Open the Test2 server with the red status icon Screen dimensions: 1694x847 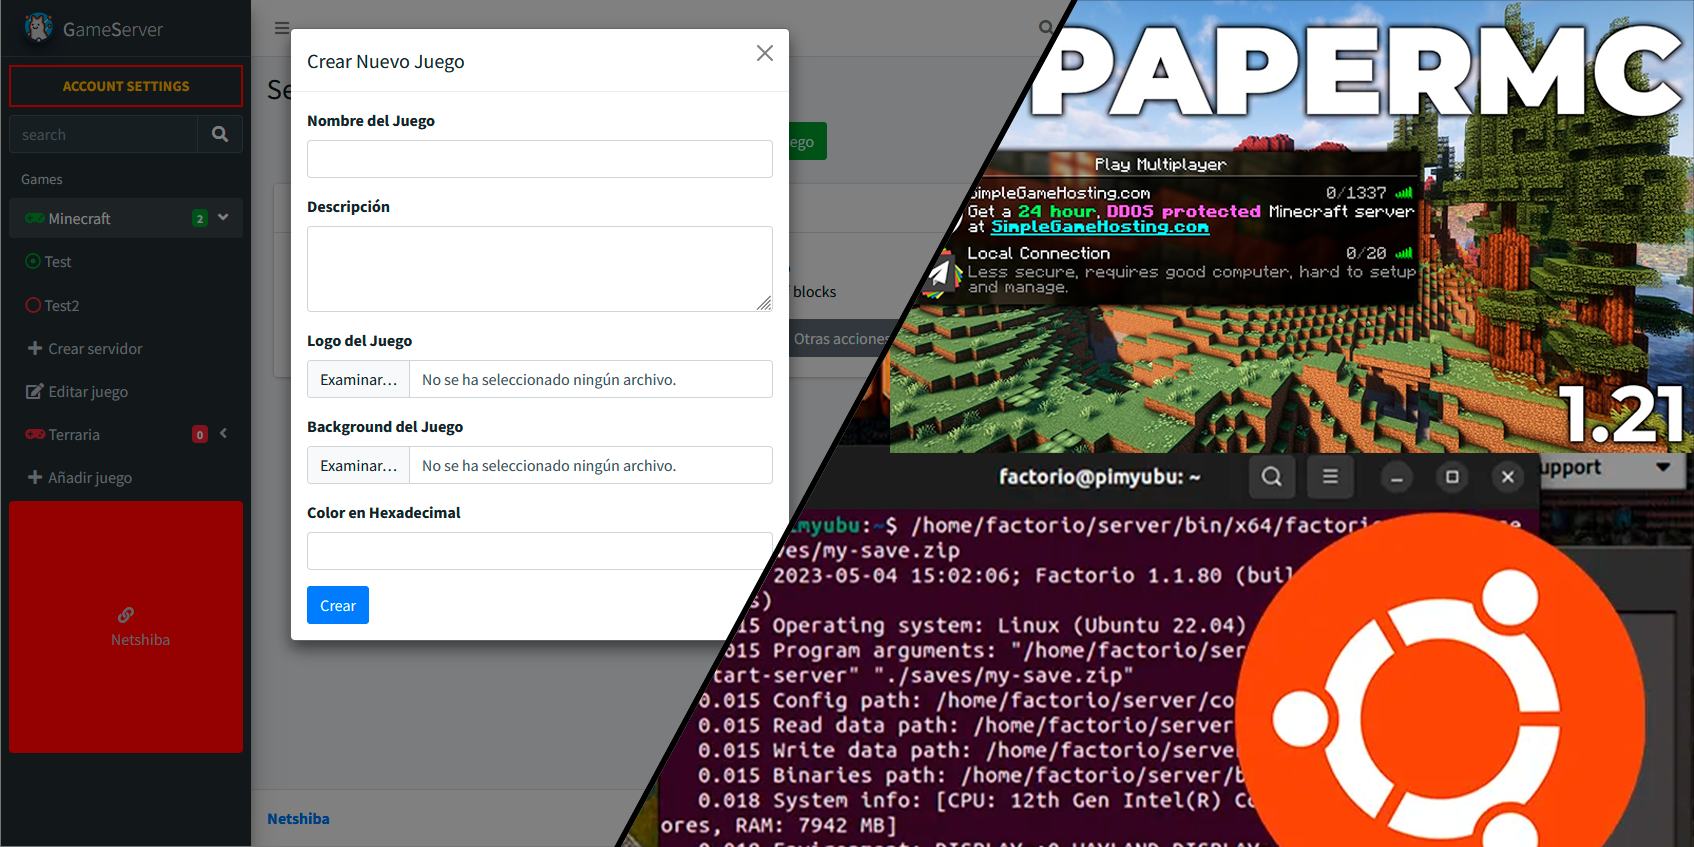pos(61,306)
